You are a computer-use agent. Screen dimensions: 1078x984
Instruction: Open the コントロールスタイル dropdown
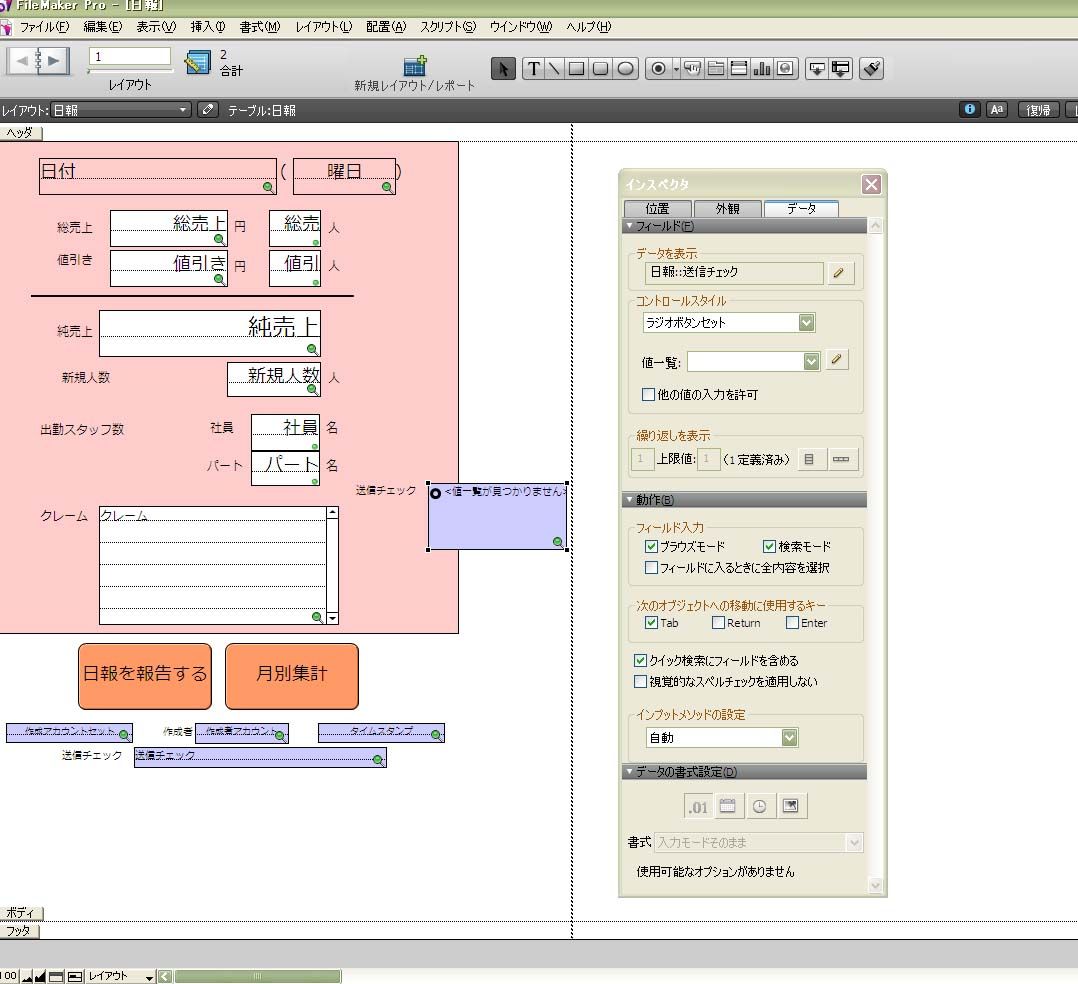click(x=807, y=323)
